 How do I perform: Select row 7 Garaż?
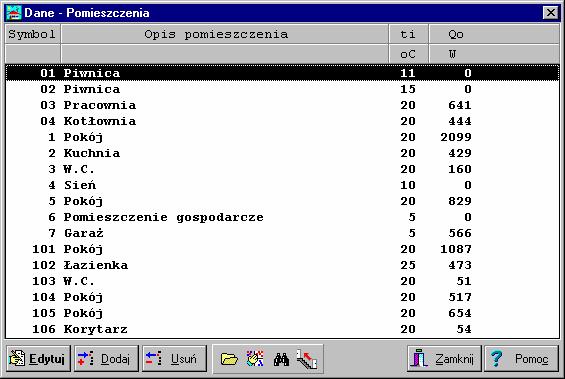[x=282, y=233]
